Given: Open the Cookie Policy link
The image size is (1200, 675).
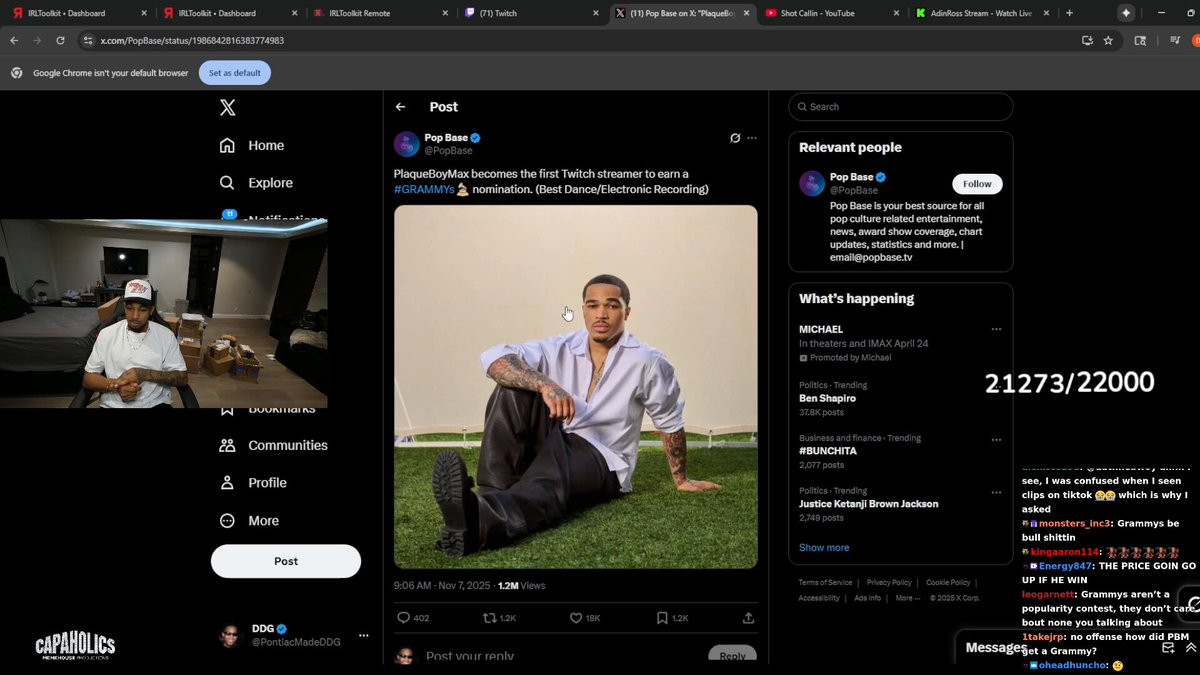Looking at the screenshot, I should [948, 583].
